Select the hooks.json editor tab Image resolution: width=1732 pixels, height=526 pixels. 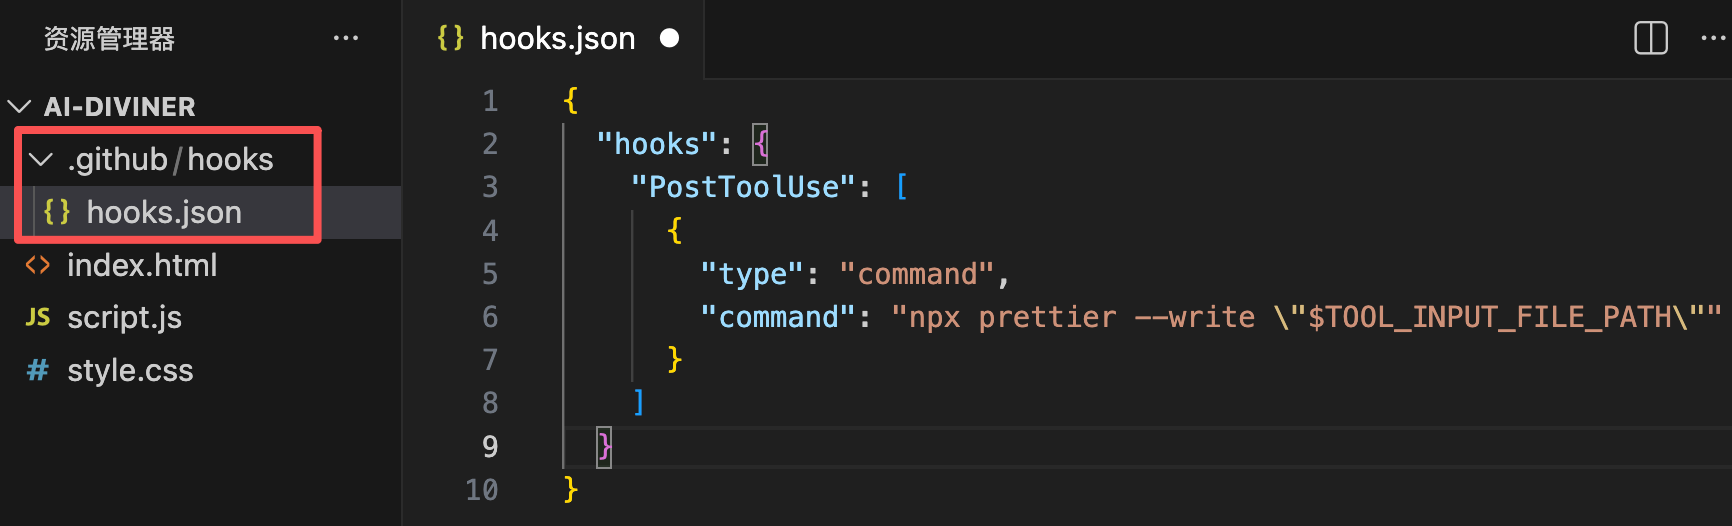(557, 38)
